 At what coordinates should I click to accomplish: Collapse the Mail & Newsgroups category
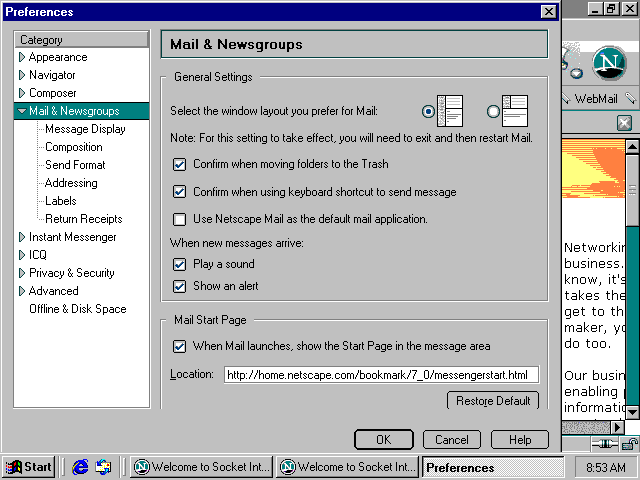[x=22, y=111]
